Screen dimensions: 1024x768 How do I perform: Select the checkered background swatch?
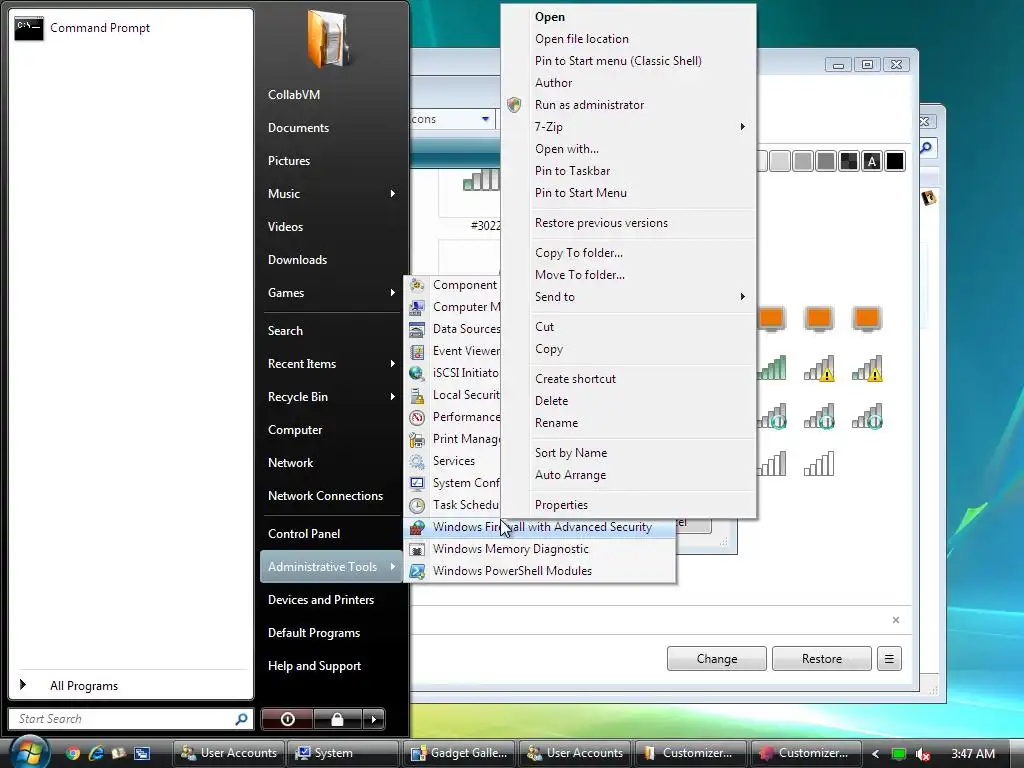[x=848, y=161]
